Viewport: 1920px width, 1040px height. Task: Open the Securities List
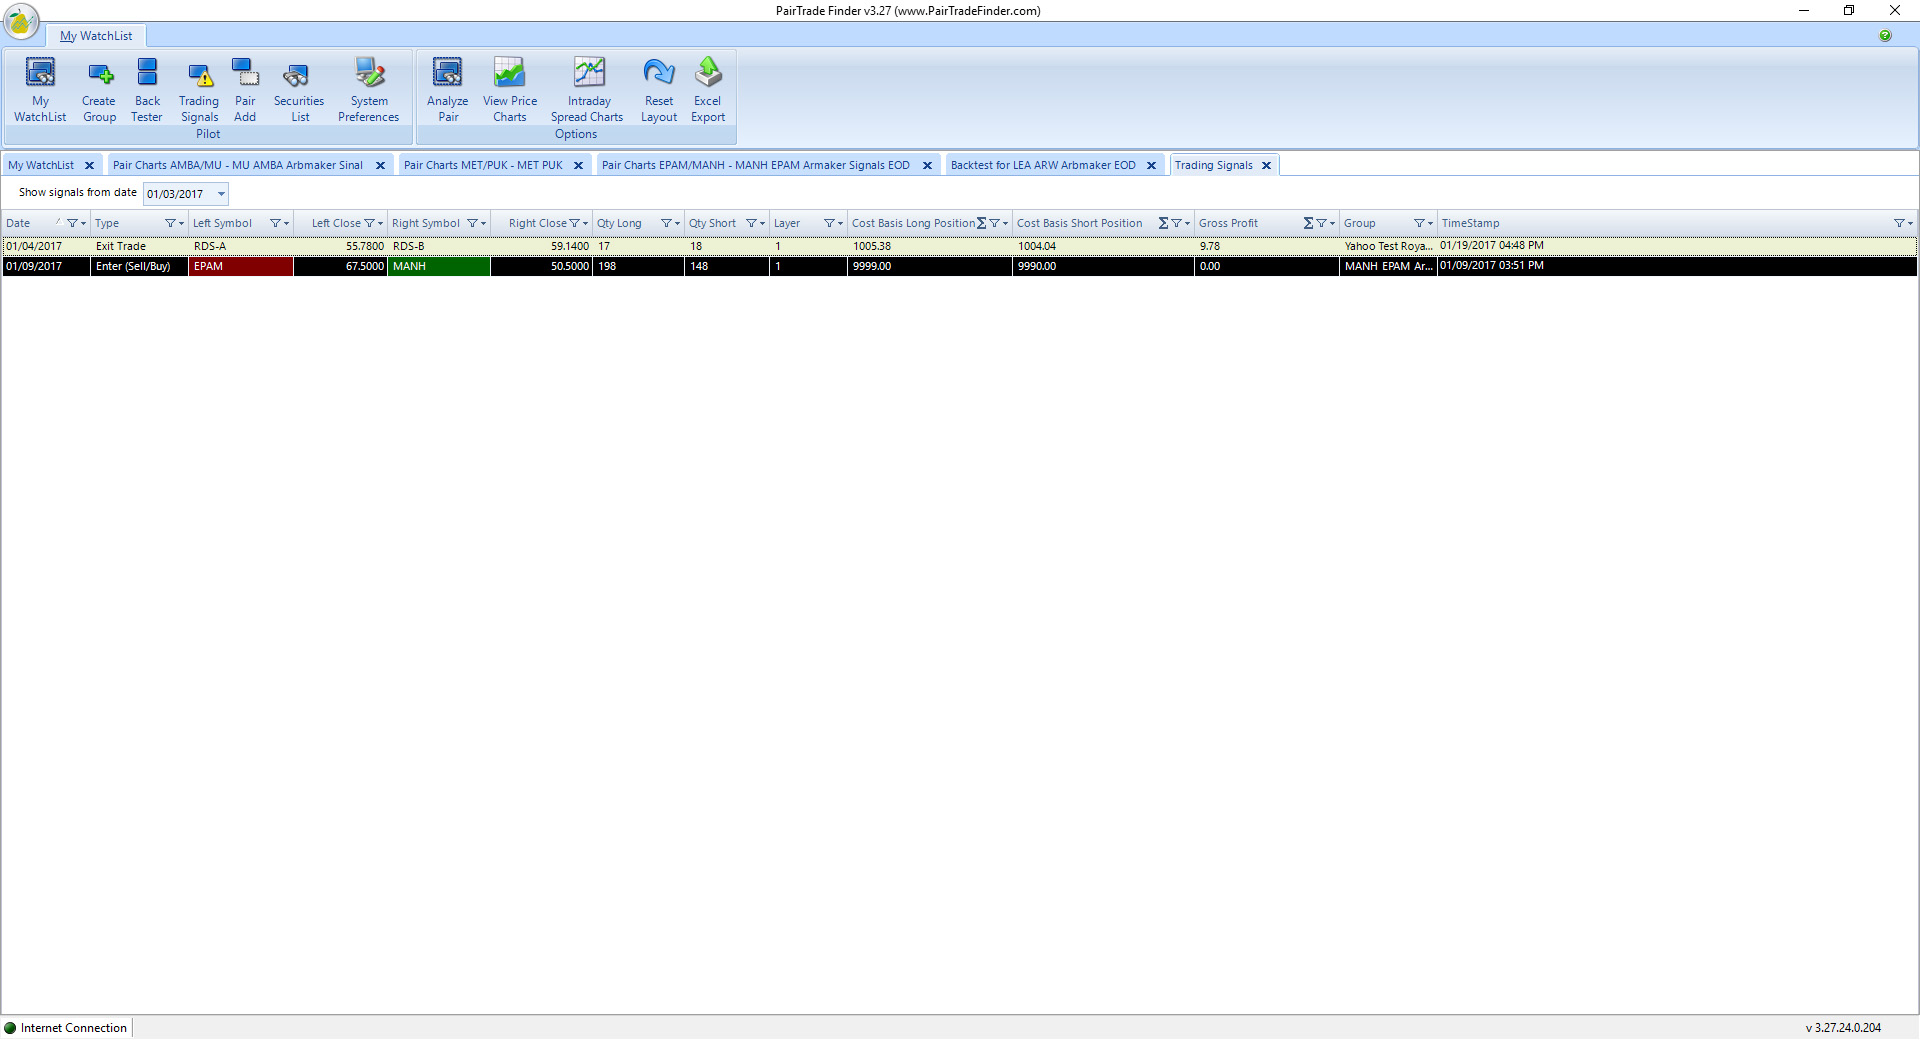(298, 89)
